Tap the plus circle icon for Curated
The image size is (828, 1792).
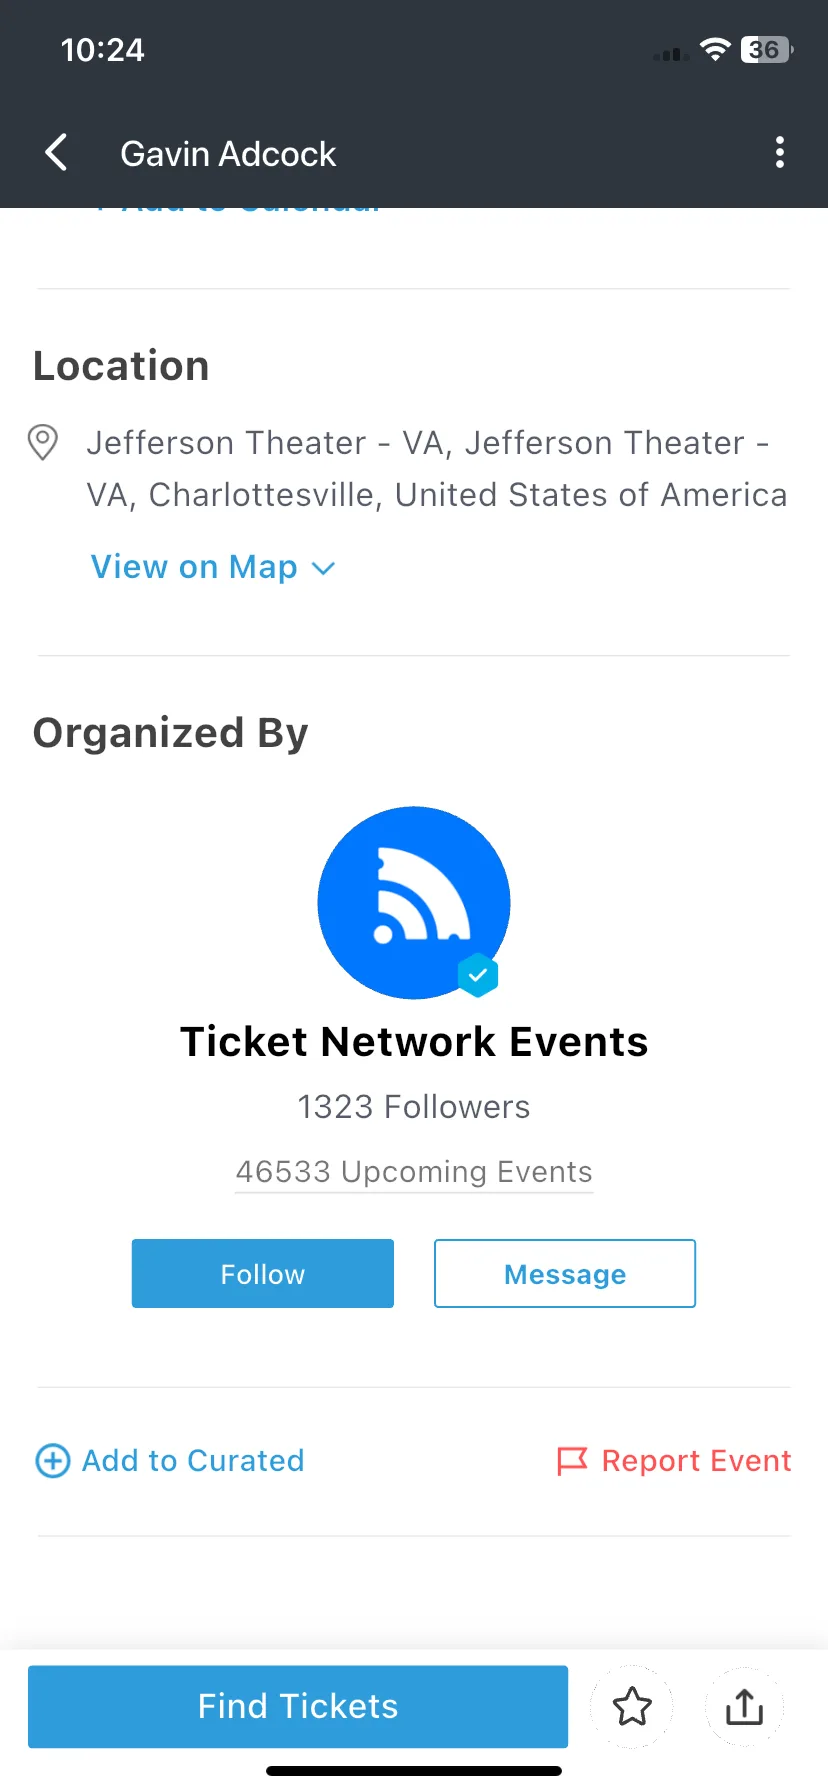click(x=53, y=1461)
